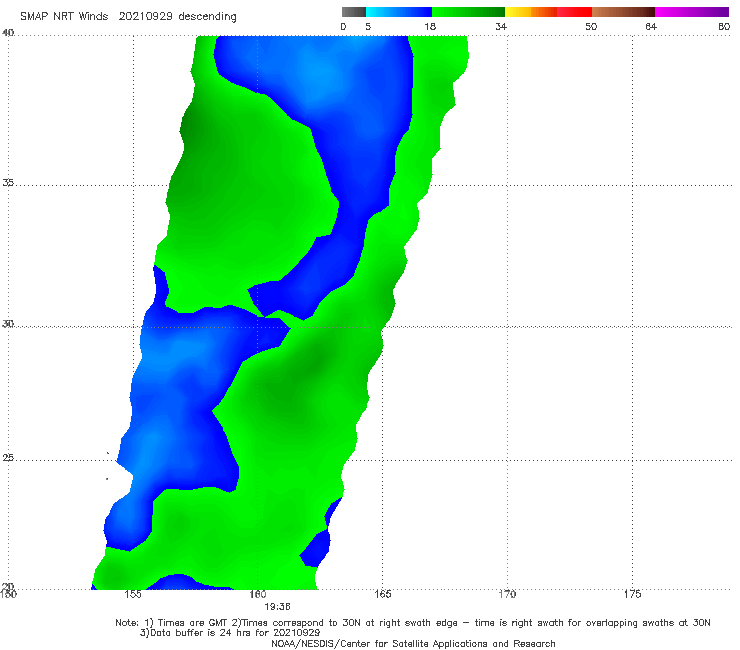Click the longitude axis label '160'
Screen dimensions: 740x650
coord(258,594)
